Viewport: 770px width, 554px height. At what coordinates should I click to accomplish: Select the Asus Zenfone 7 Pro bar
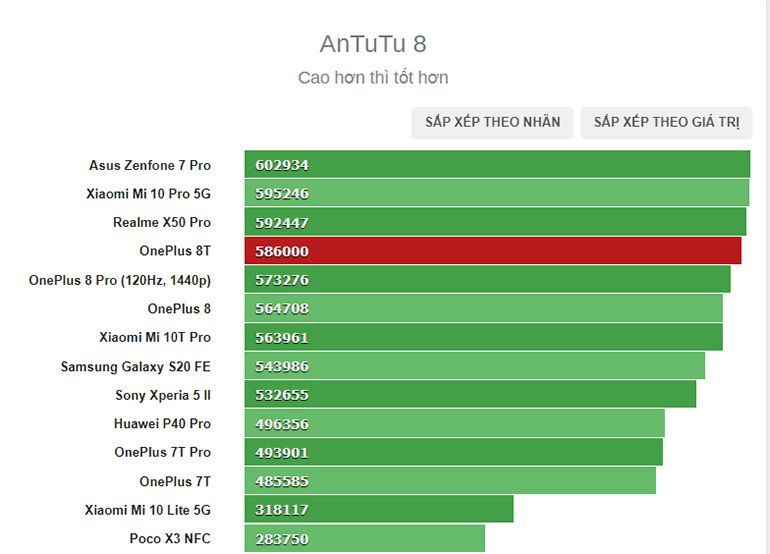click(497, 165)
